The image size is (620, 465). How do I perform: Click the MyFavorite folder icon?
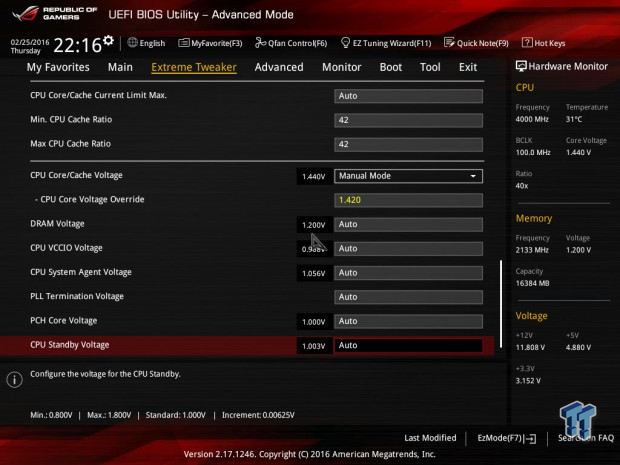pos(183,43)
